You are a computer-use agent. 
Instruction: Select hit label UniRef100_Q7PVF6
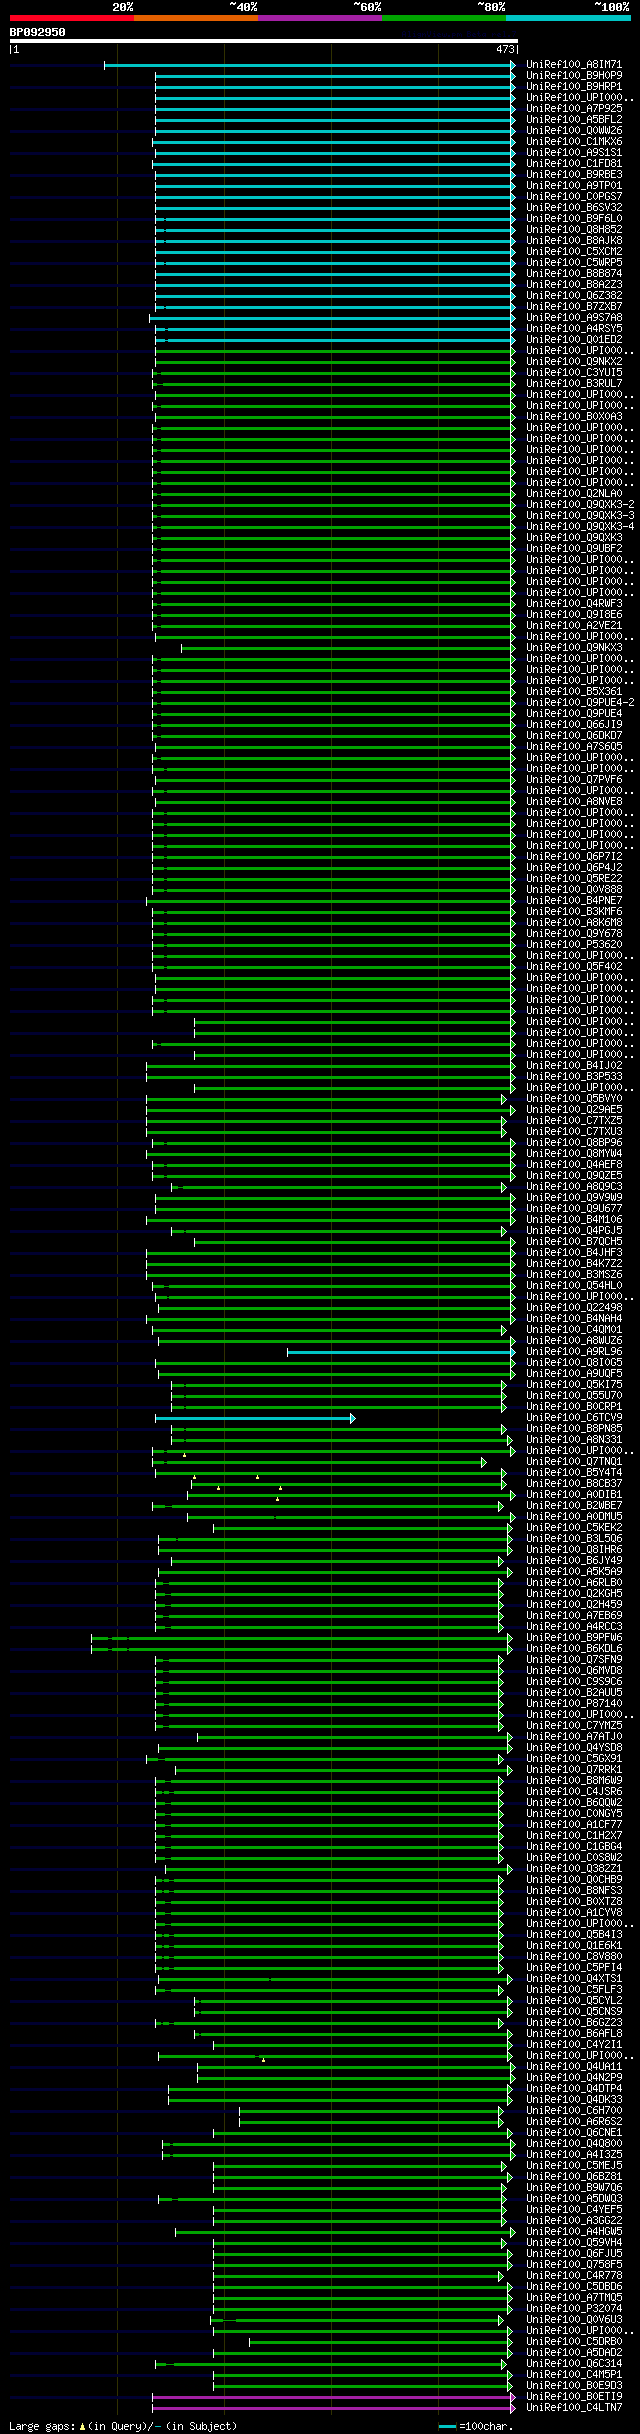(574, 779)
